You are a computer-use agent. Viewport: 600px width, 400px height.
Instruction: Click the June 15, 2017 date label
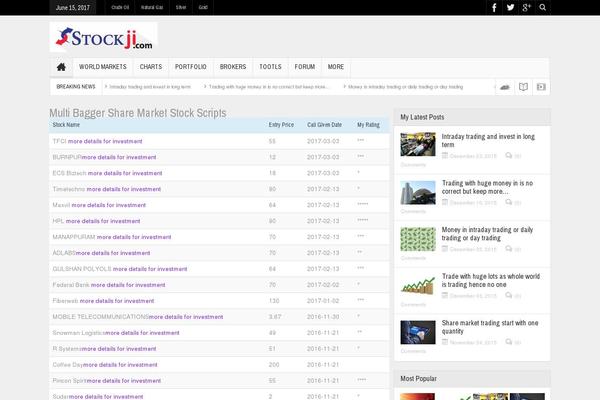[73, 7]
